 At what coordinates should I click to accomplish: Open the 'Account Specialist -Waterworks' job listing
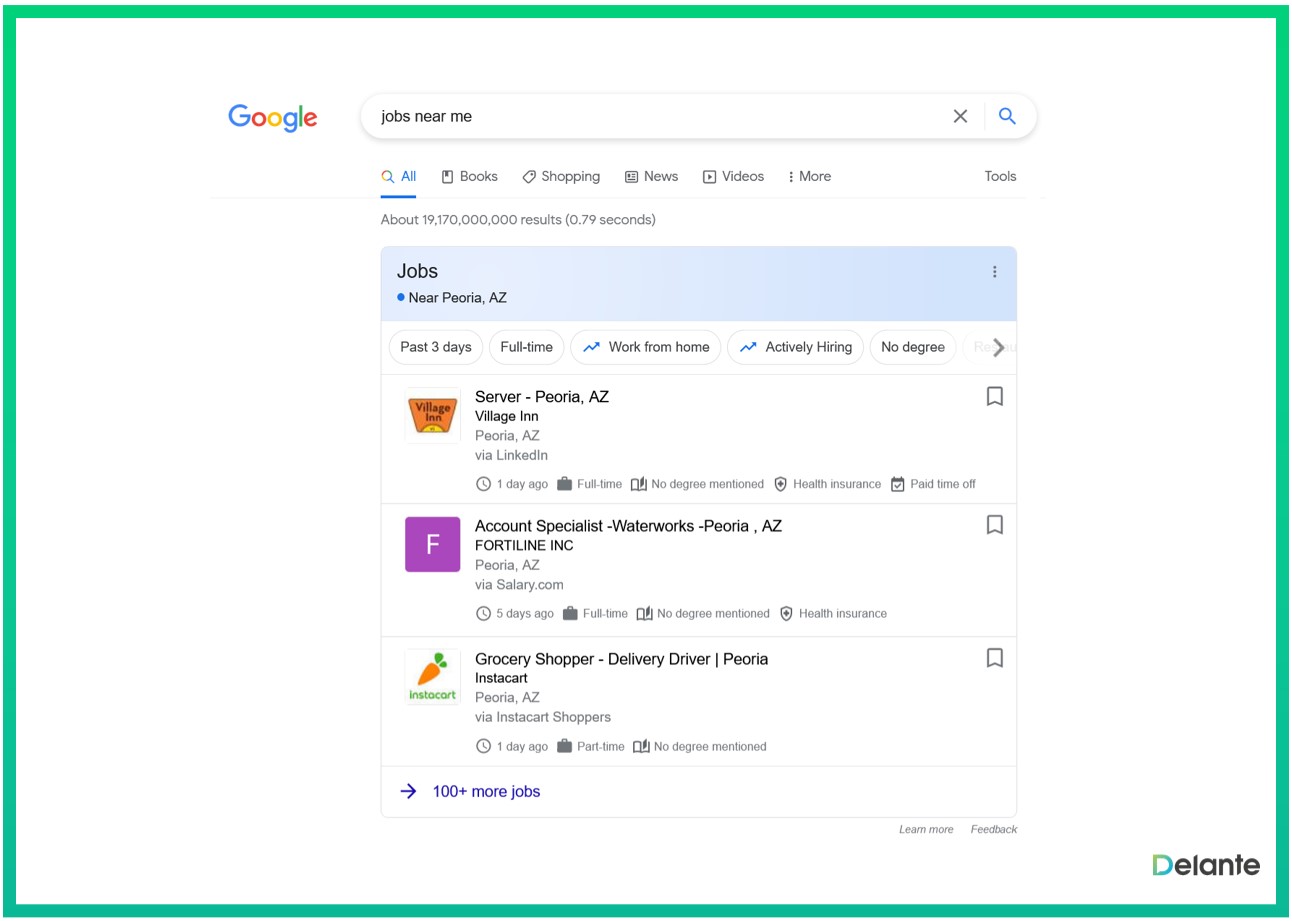pyautogui.click(x=628, y=526)
